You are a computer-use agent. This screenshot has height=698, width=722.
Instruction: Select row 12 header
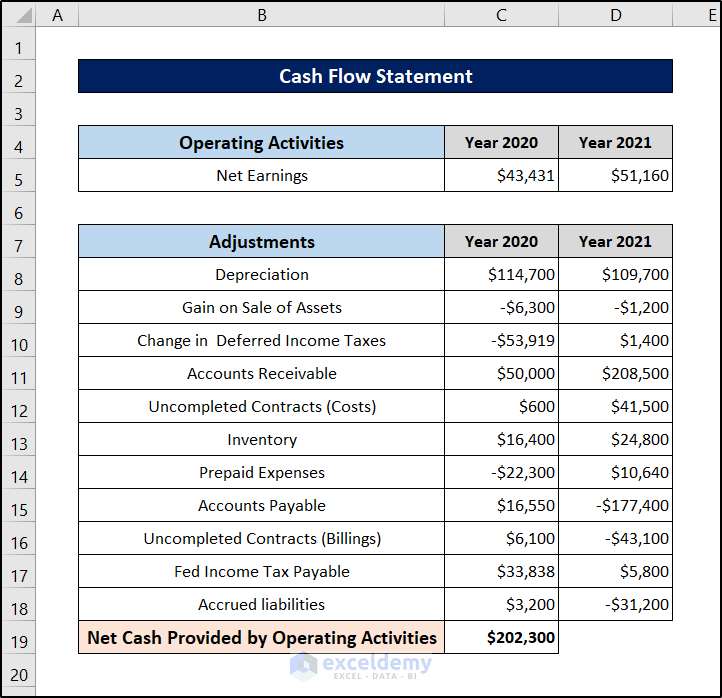click(18, 407)
